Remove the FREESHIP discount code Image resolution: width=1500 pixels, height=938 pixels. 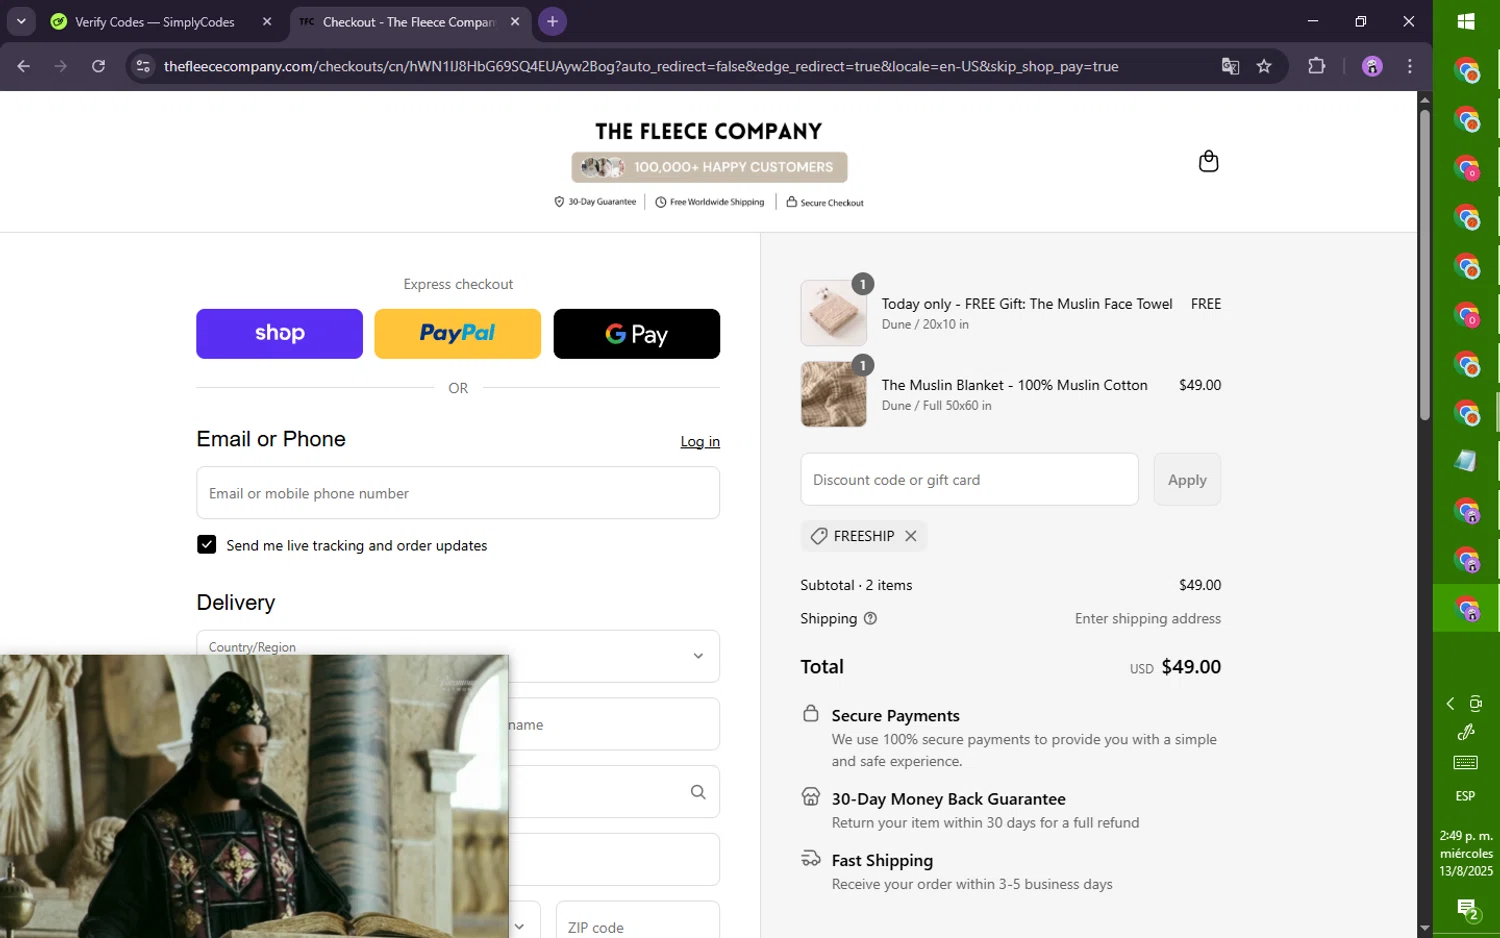910,536
